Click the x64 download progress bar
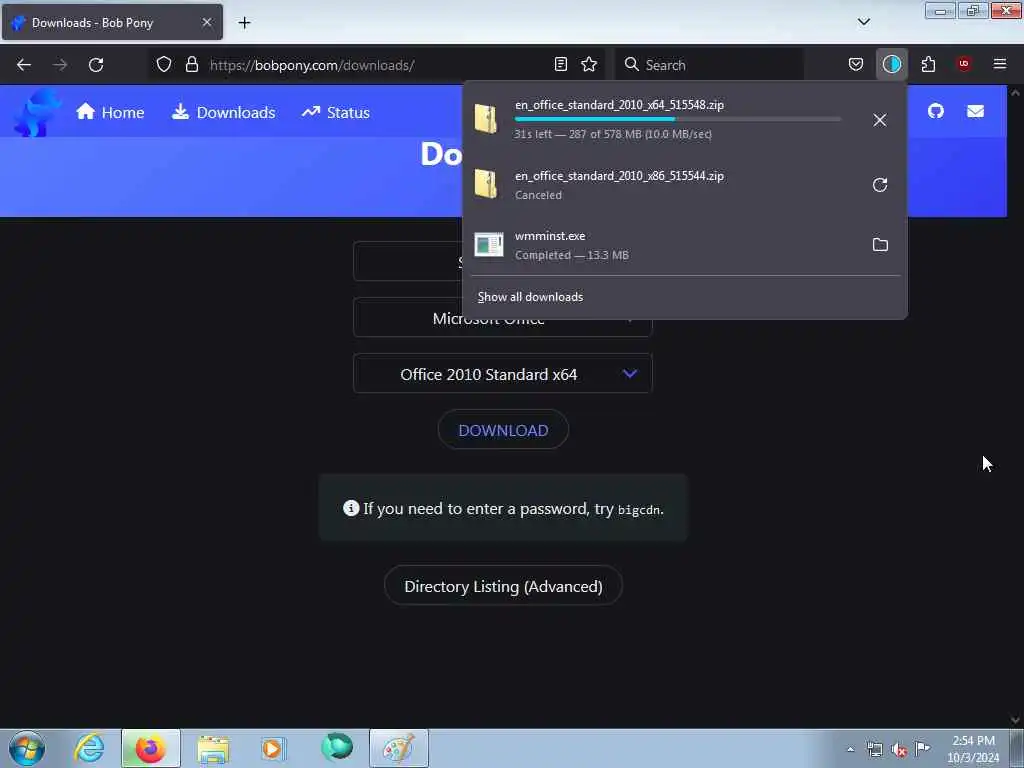The height and width of the screenshot is (768, 1024). [x=678, y=120]
